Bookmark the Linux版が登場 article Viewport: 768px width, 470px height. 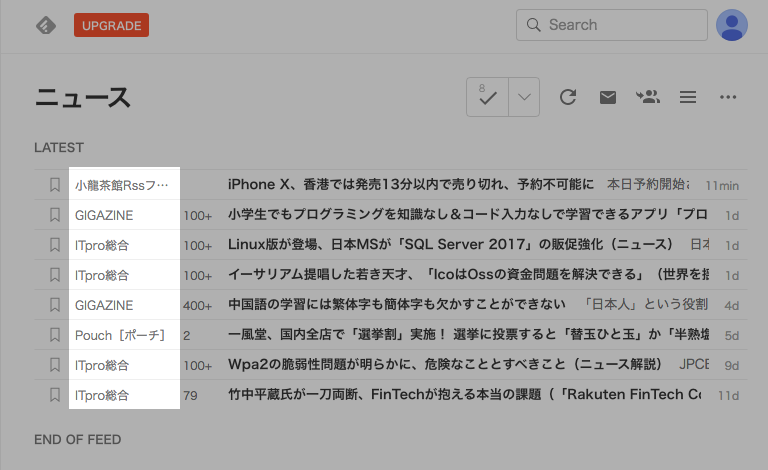click(55, 244)
